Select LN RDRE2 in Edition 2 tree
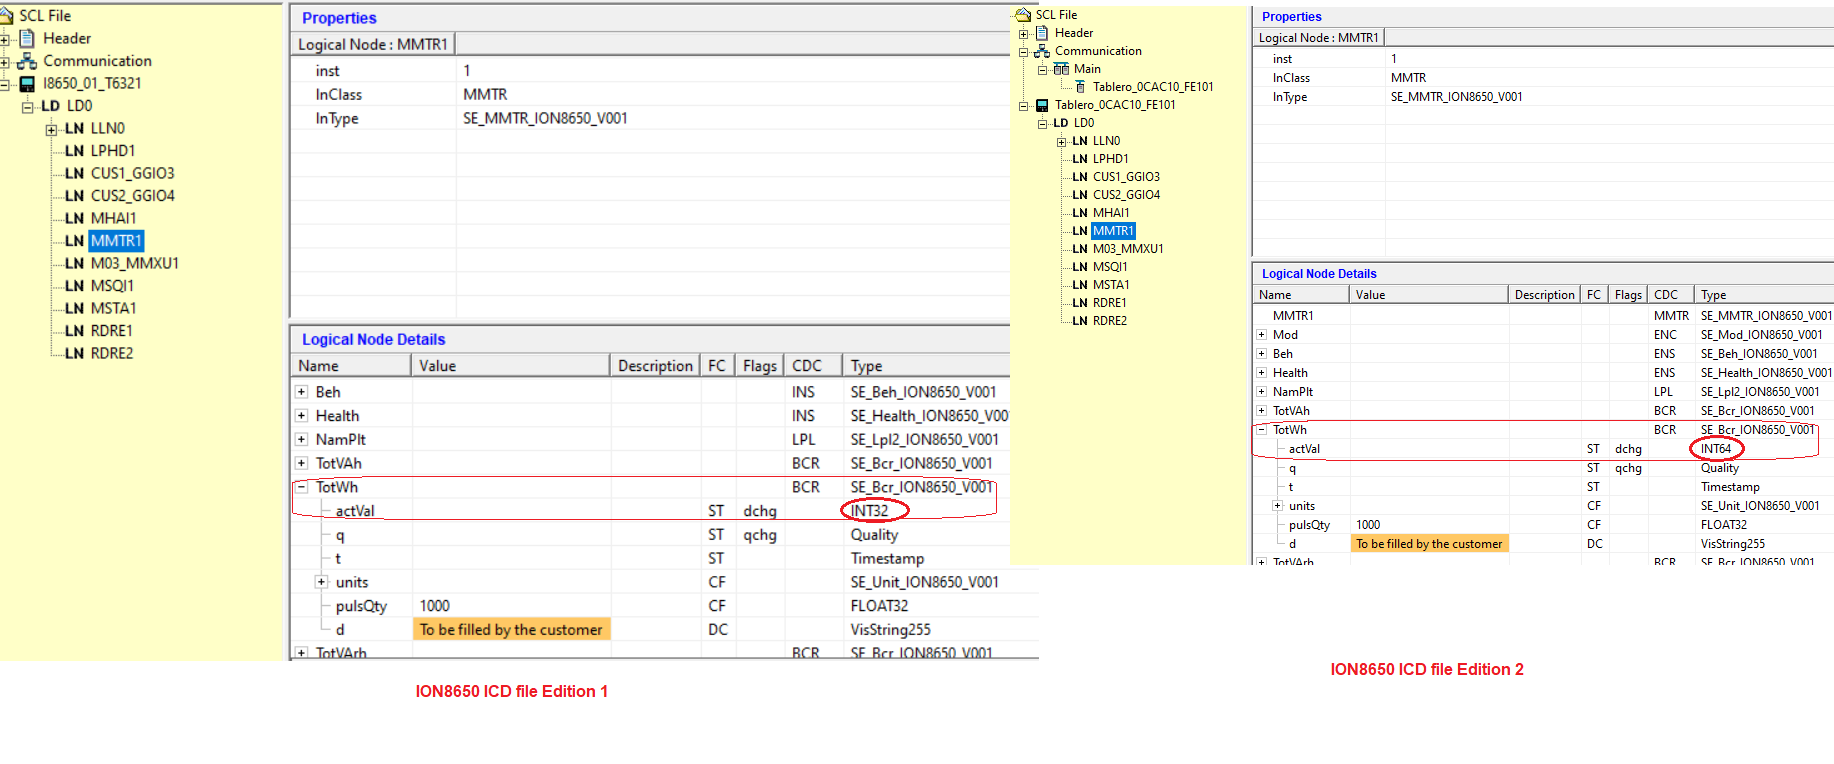1834x764 pixels. pos(1100,321)
